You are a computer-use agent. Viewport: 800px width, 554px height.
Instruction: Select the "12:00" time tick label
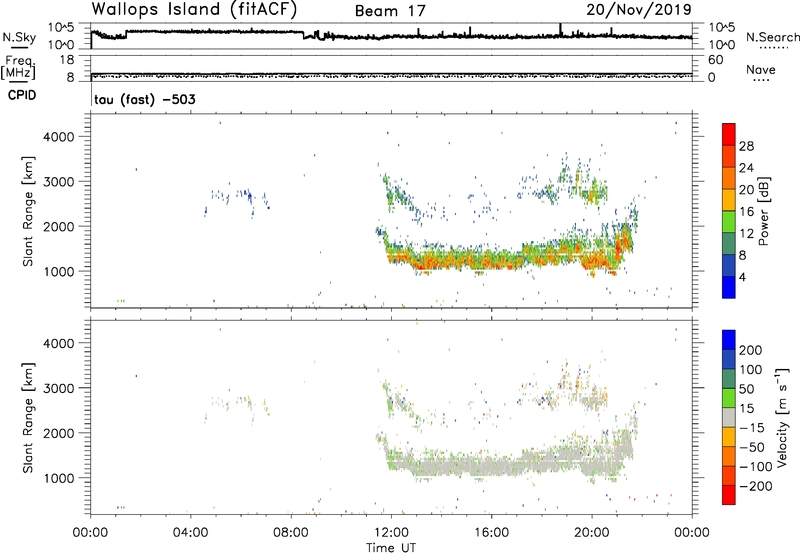(391, 533)
